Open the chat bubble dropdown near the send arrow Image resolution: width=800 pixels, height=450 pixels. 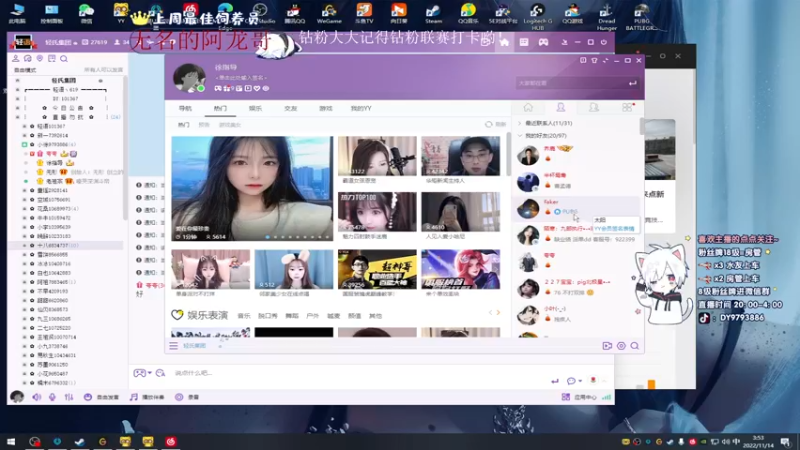click(581, 381)
